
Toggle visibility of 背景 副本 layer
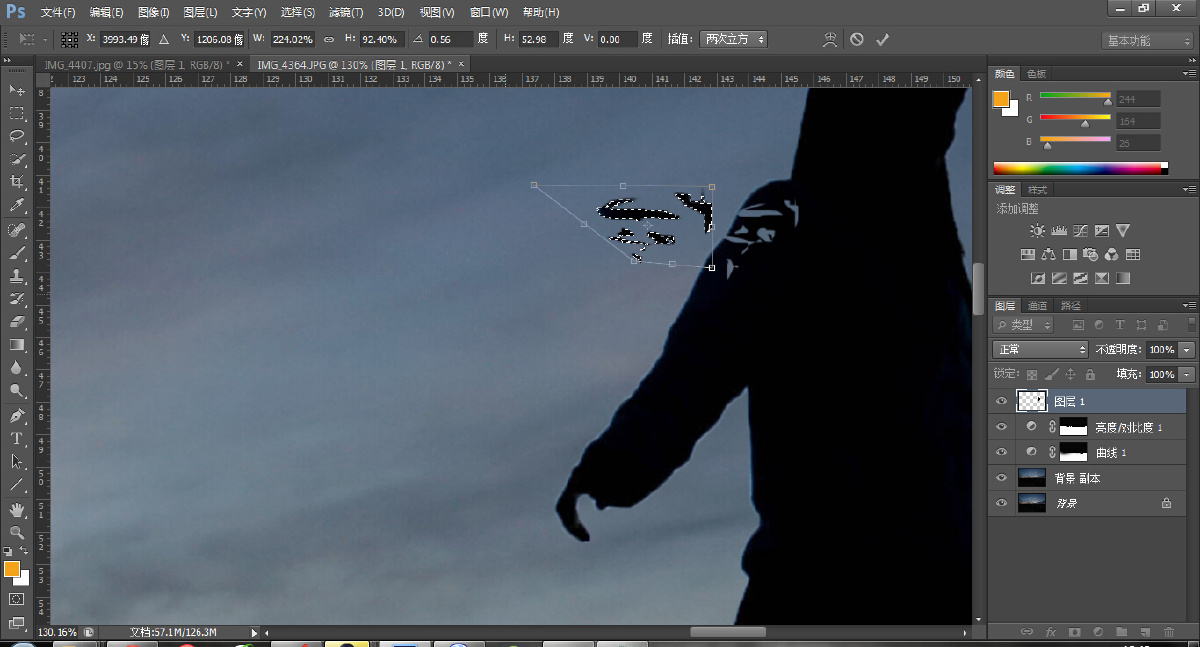pyautogui.click(x=1001, y=478)
